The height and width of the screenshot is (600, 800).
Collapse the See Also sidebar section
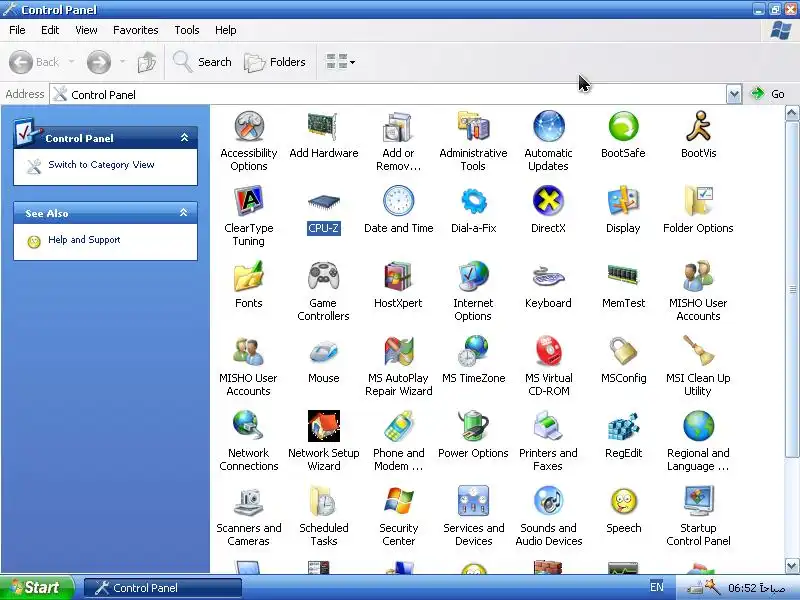[x=184, y=213]
